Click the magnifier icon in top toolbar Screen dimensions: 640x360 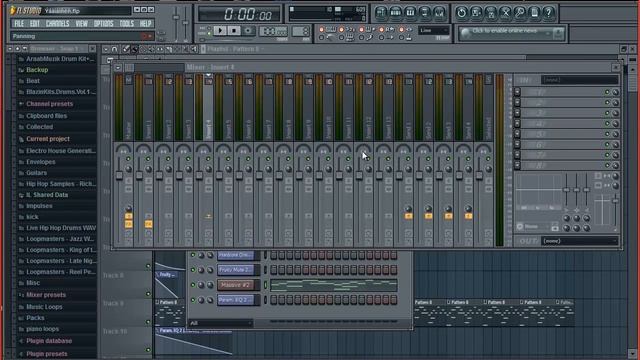(520, 13)
